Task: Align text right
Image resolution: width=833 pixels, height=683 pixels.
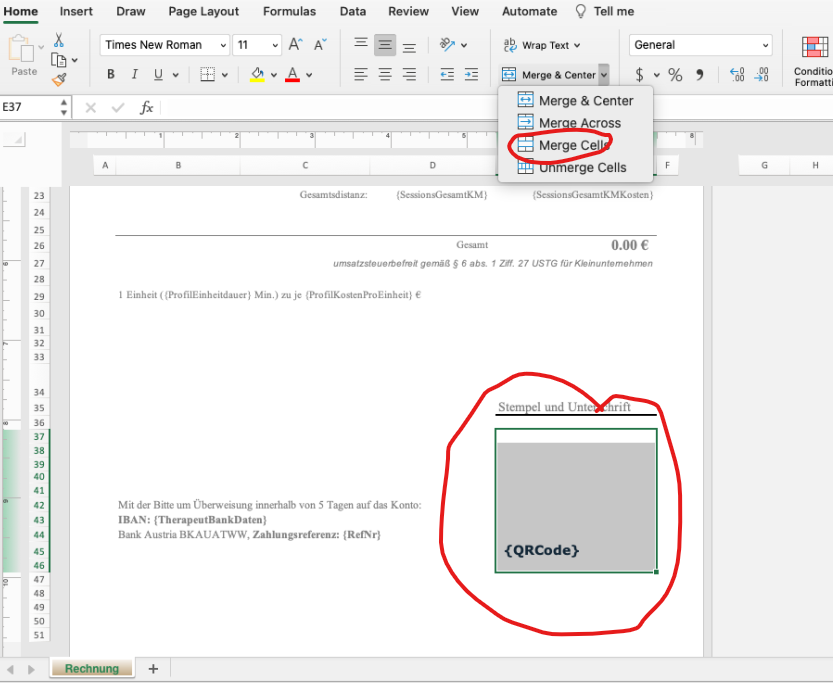Action: (409, 74)
